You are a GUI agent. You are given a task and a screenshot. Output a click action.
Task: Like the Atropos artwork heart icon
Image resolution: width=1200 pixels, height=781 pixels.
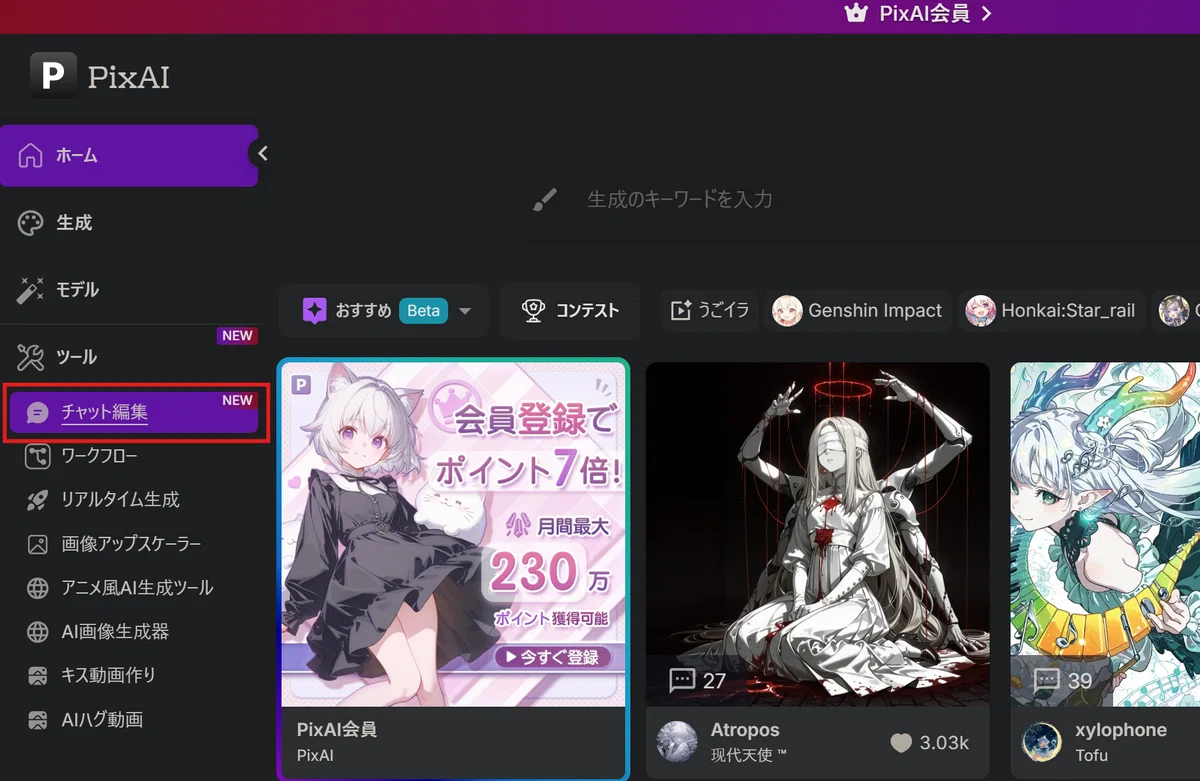tap(901, 743)
